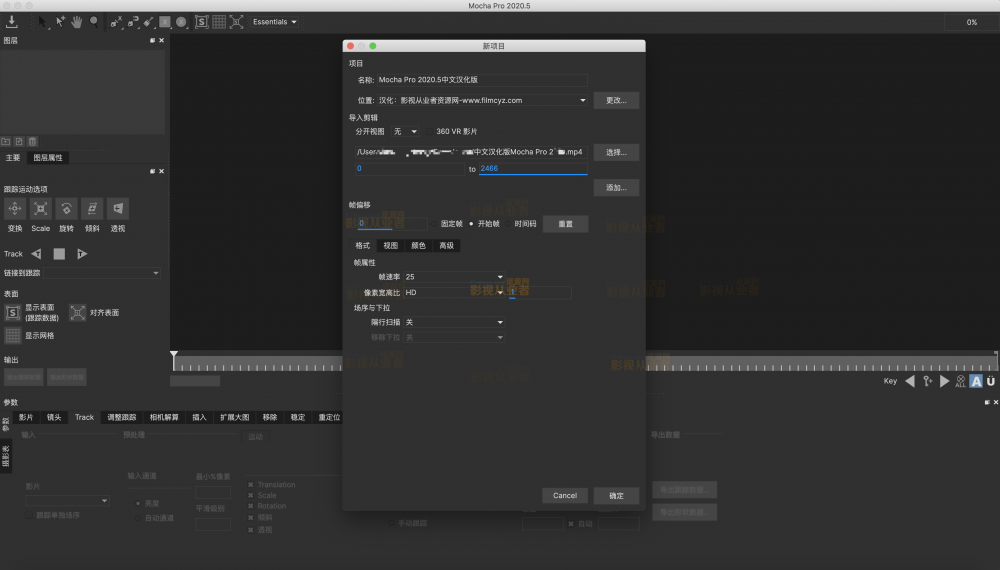Screen dimensions: 1000x570
Task: Stop tracking button
Action: pos(59,254)
